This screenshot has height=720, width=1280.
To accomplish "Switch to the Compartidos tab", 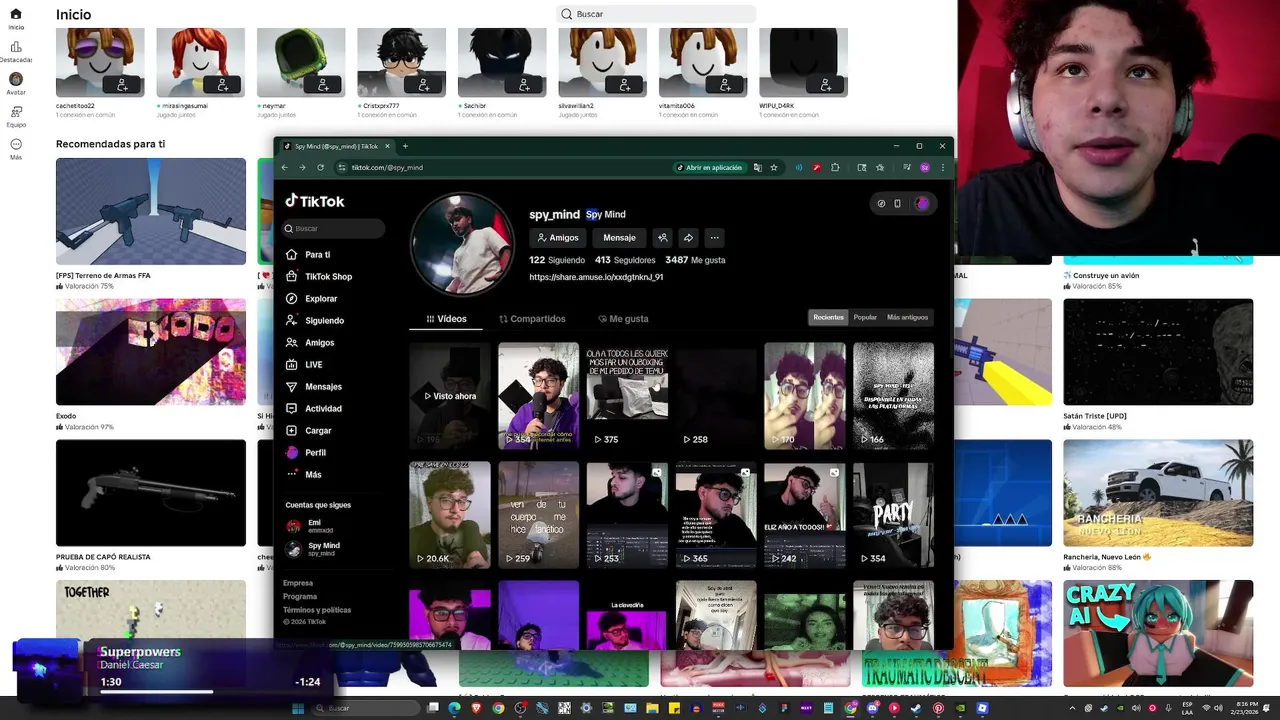I will (532, 319).
